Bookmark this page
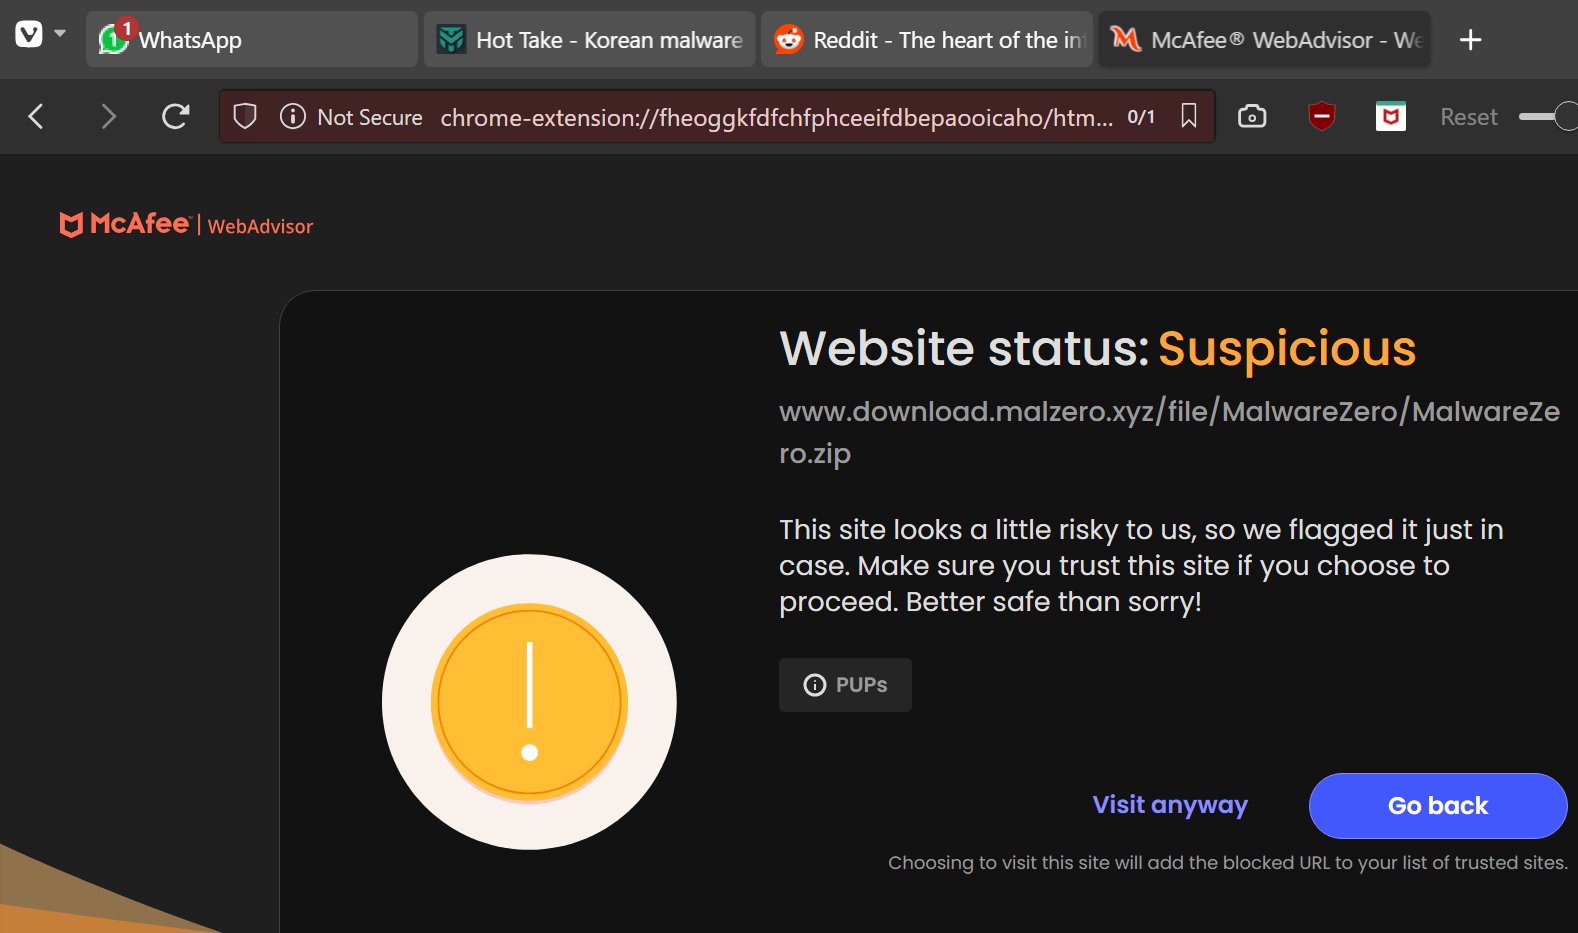 coord(1189,116)
